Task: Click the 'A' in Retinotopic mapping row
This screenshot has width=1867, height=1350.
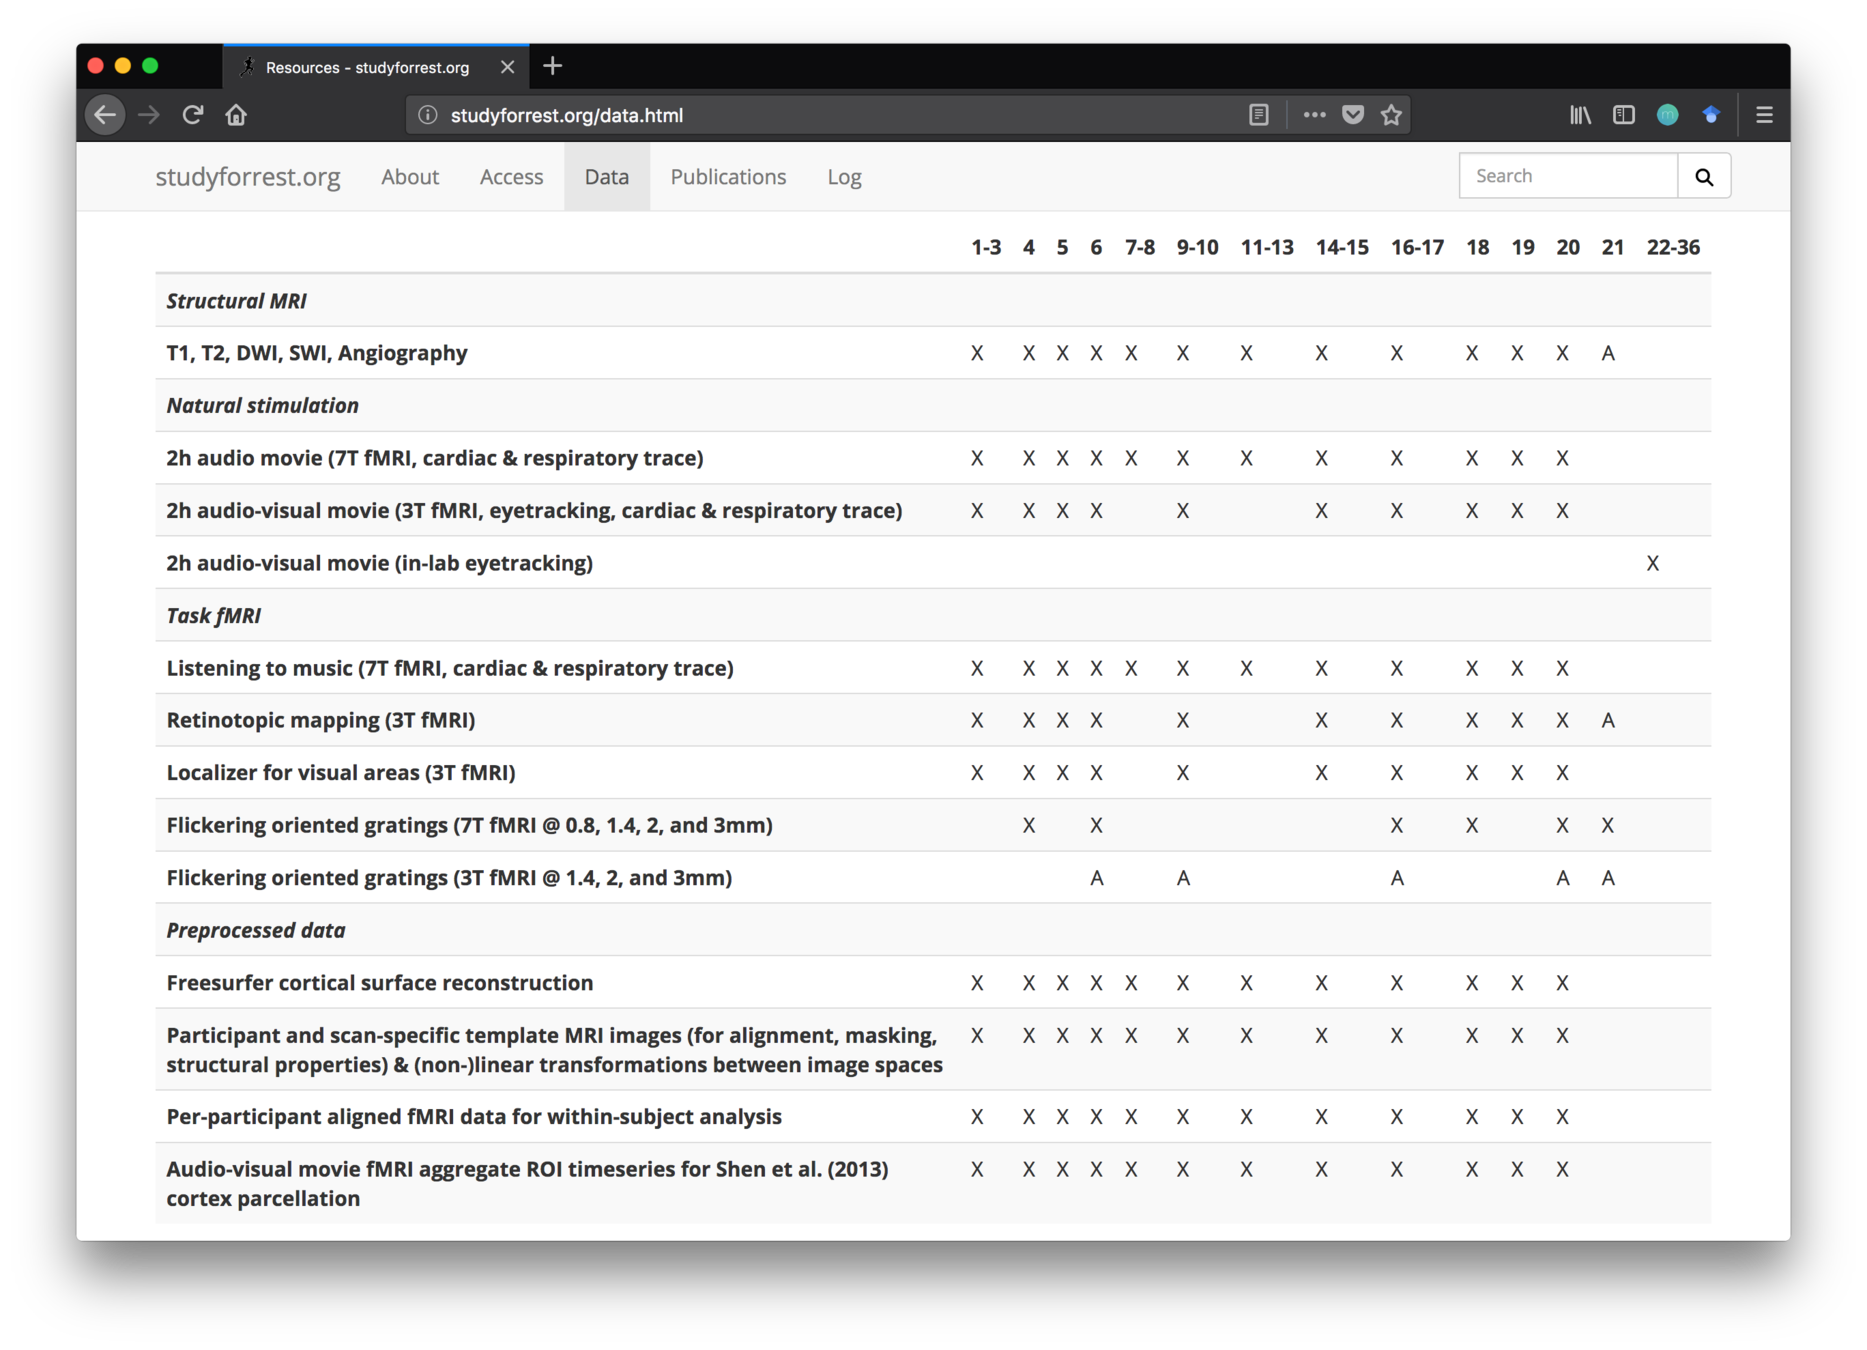Action: tap(1608, 720)
